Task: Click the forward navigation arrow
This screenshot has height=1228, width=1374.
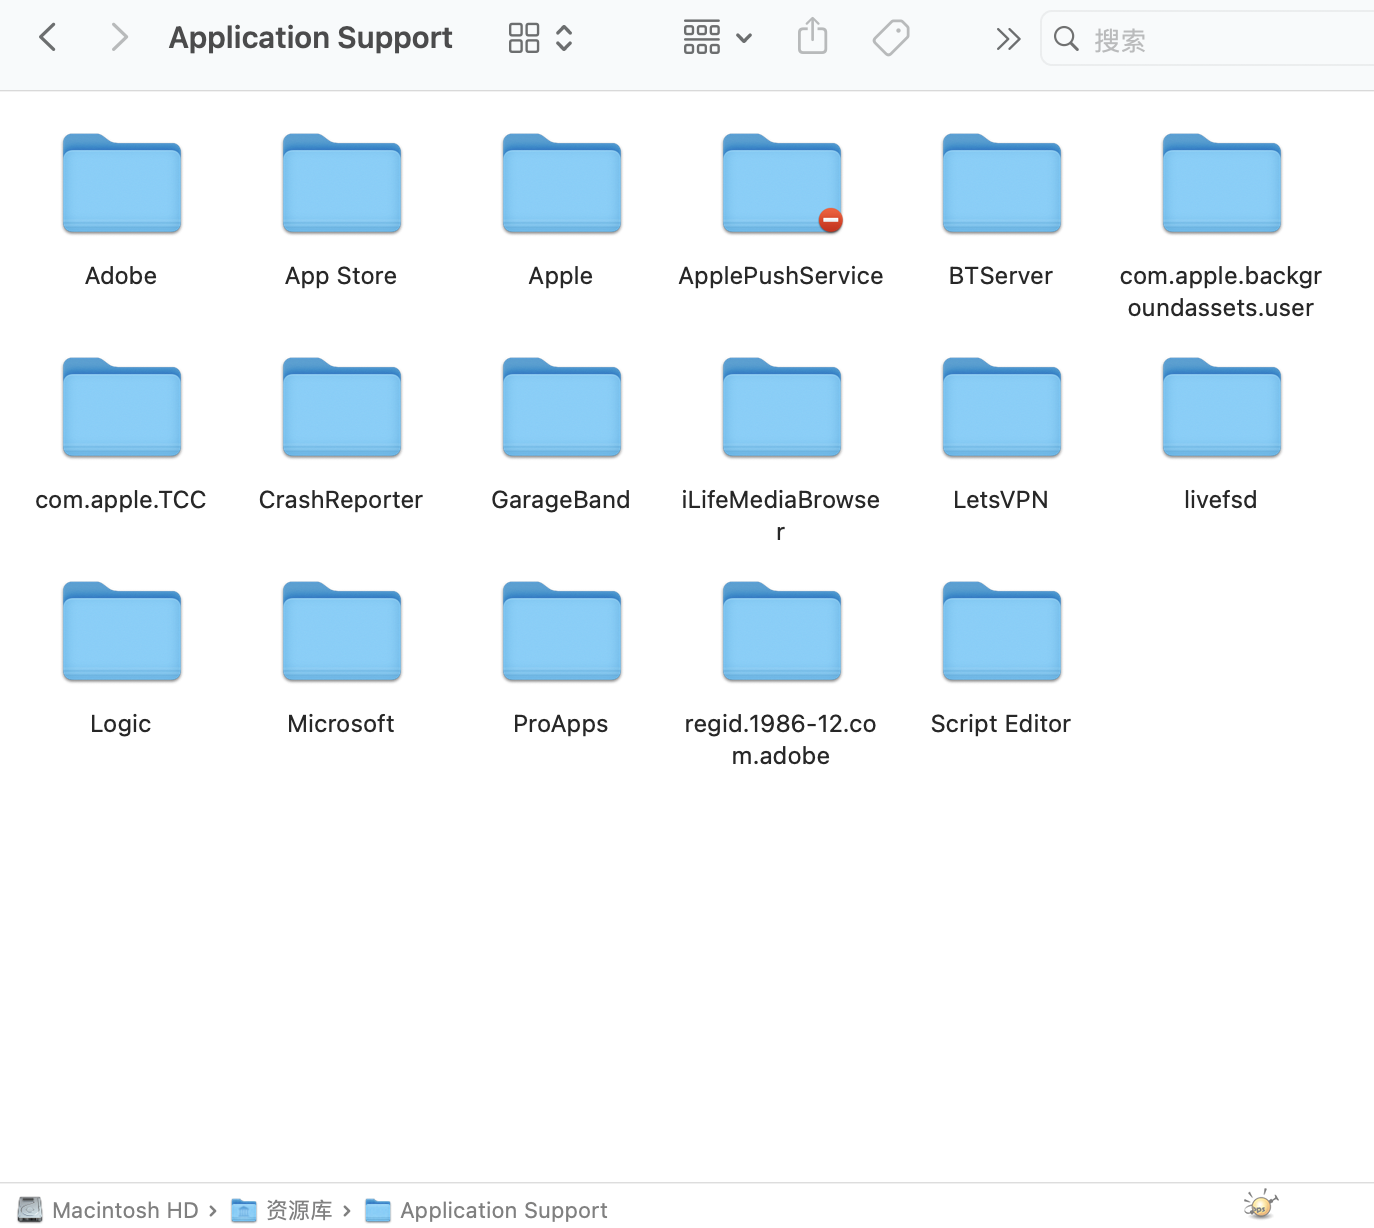Action: click(119, 38)
